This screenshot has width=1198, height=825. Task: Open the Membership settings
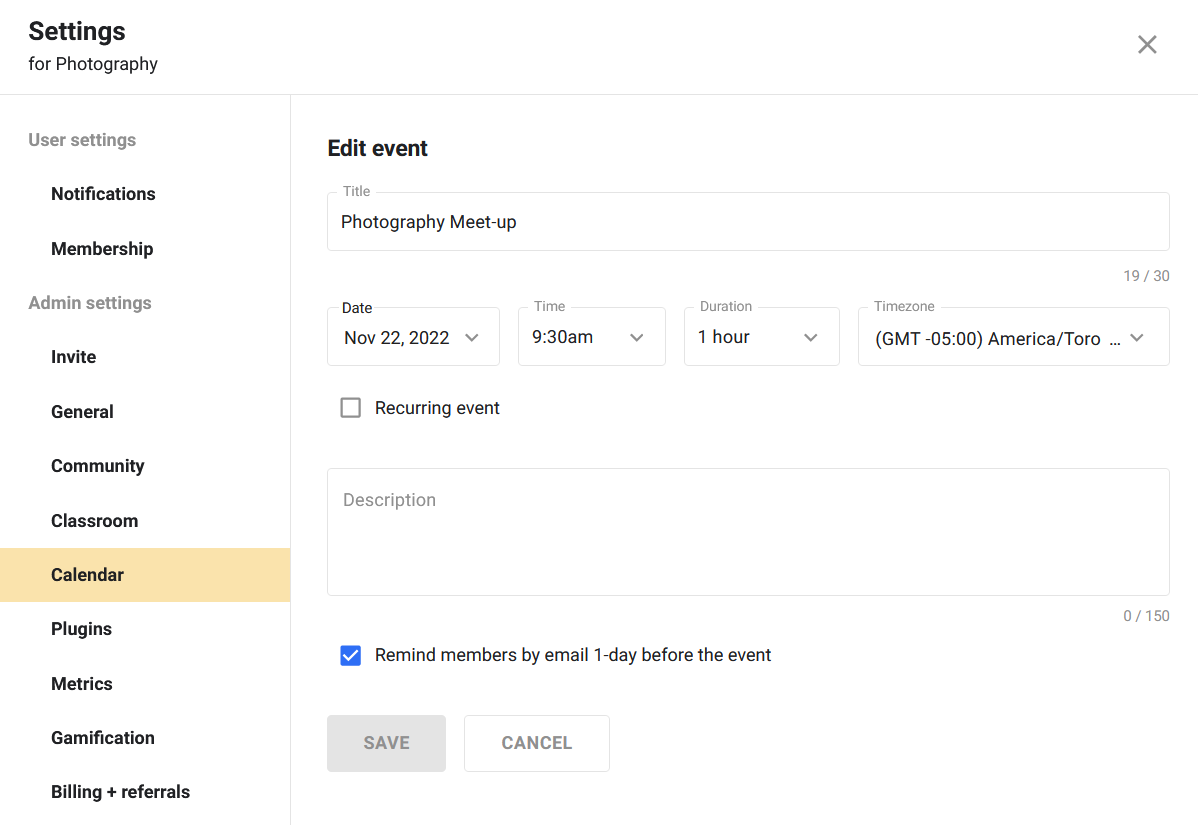(102, 248)
